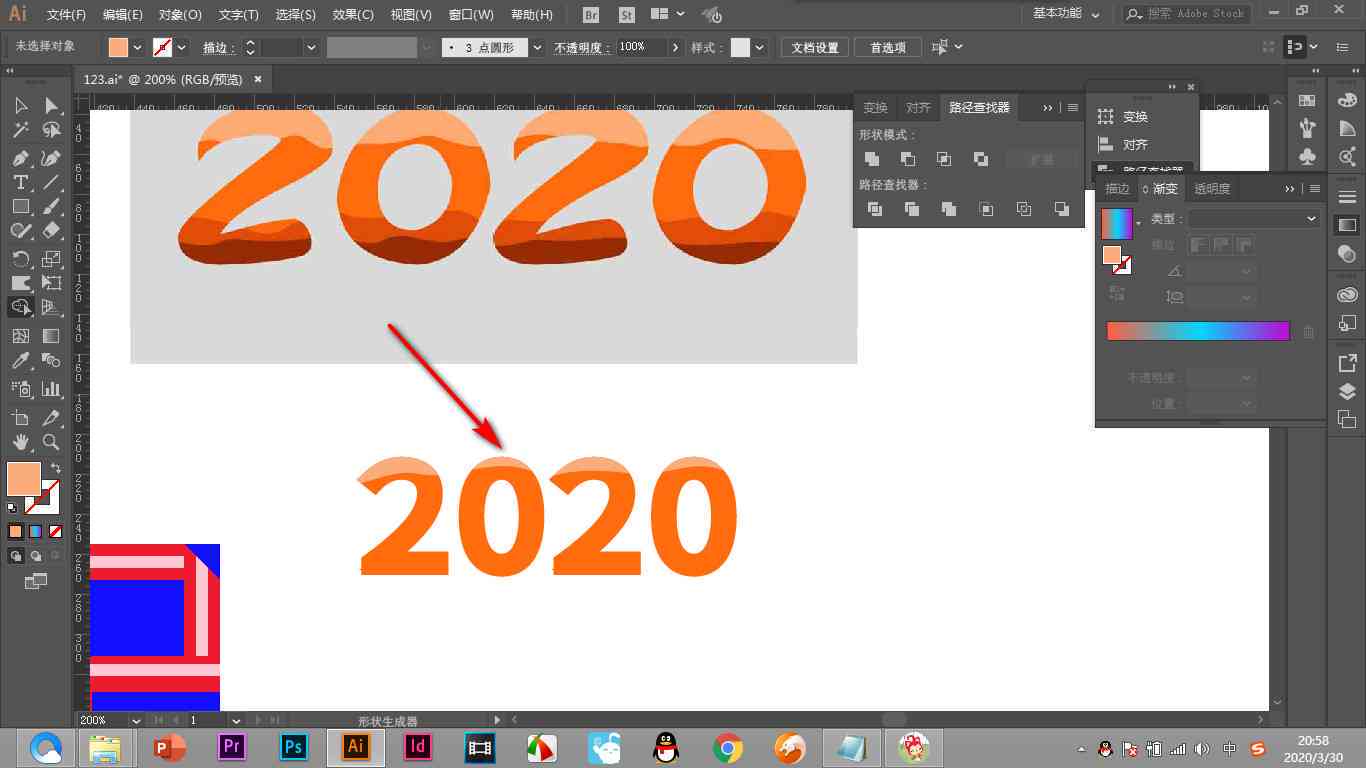Select the Zoom tool
Viewport: 1366px width, 768px height.
pos(51,441)
